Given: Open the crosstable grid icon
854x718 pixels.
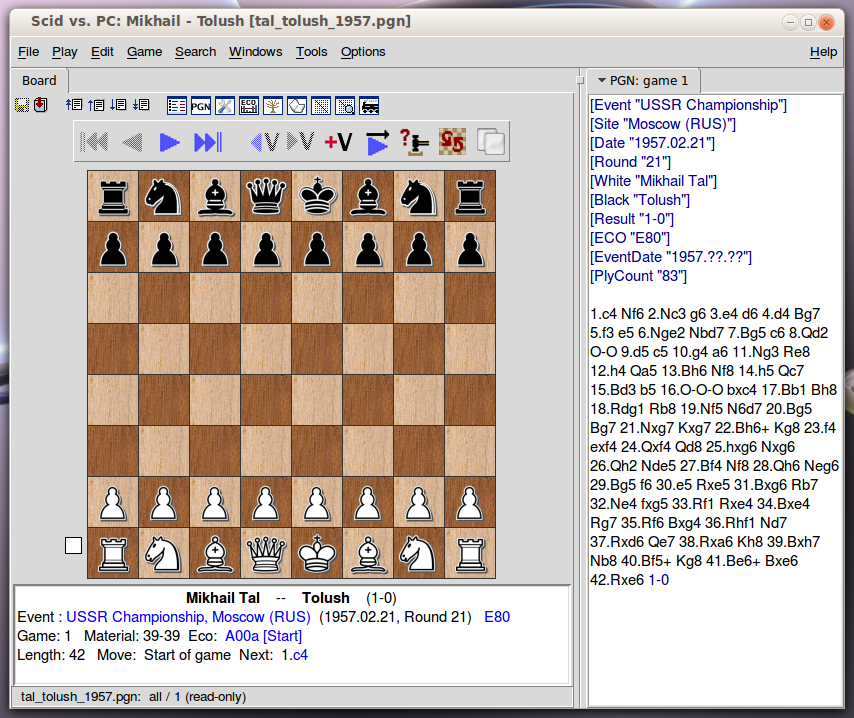Looking at the screenshot, I should pos(321,106).
